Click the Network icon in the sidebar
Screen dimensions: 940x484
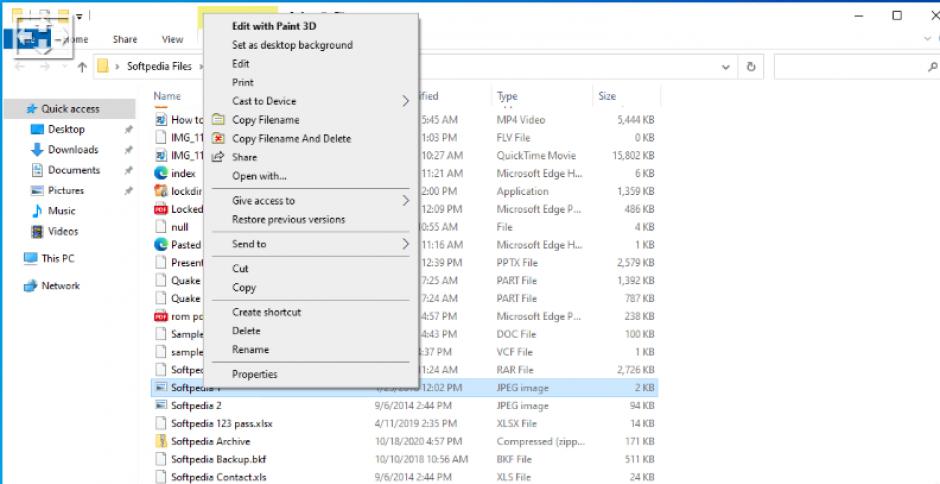tap(30, 286)
